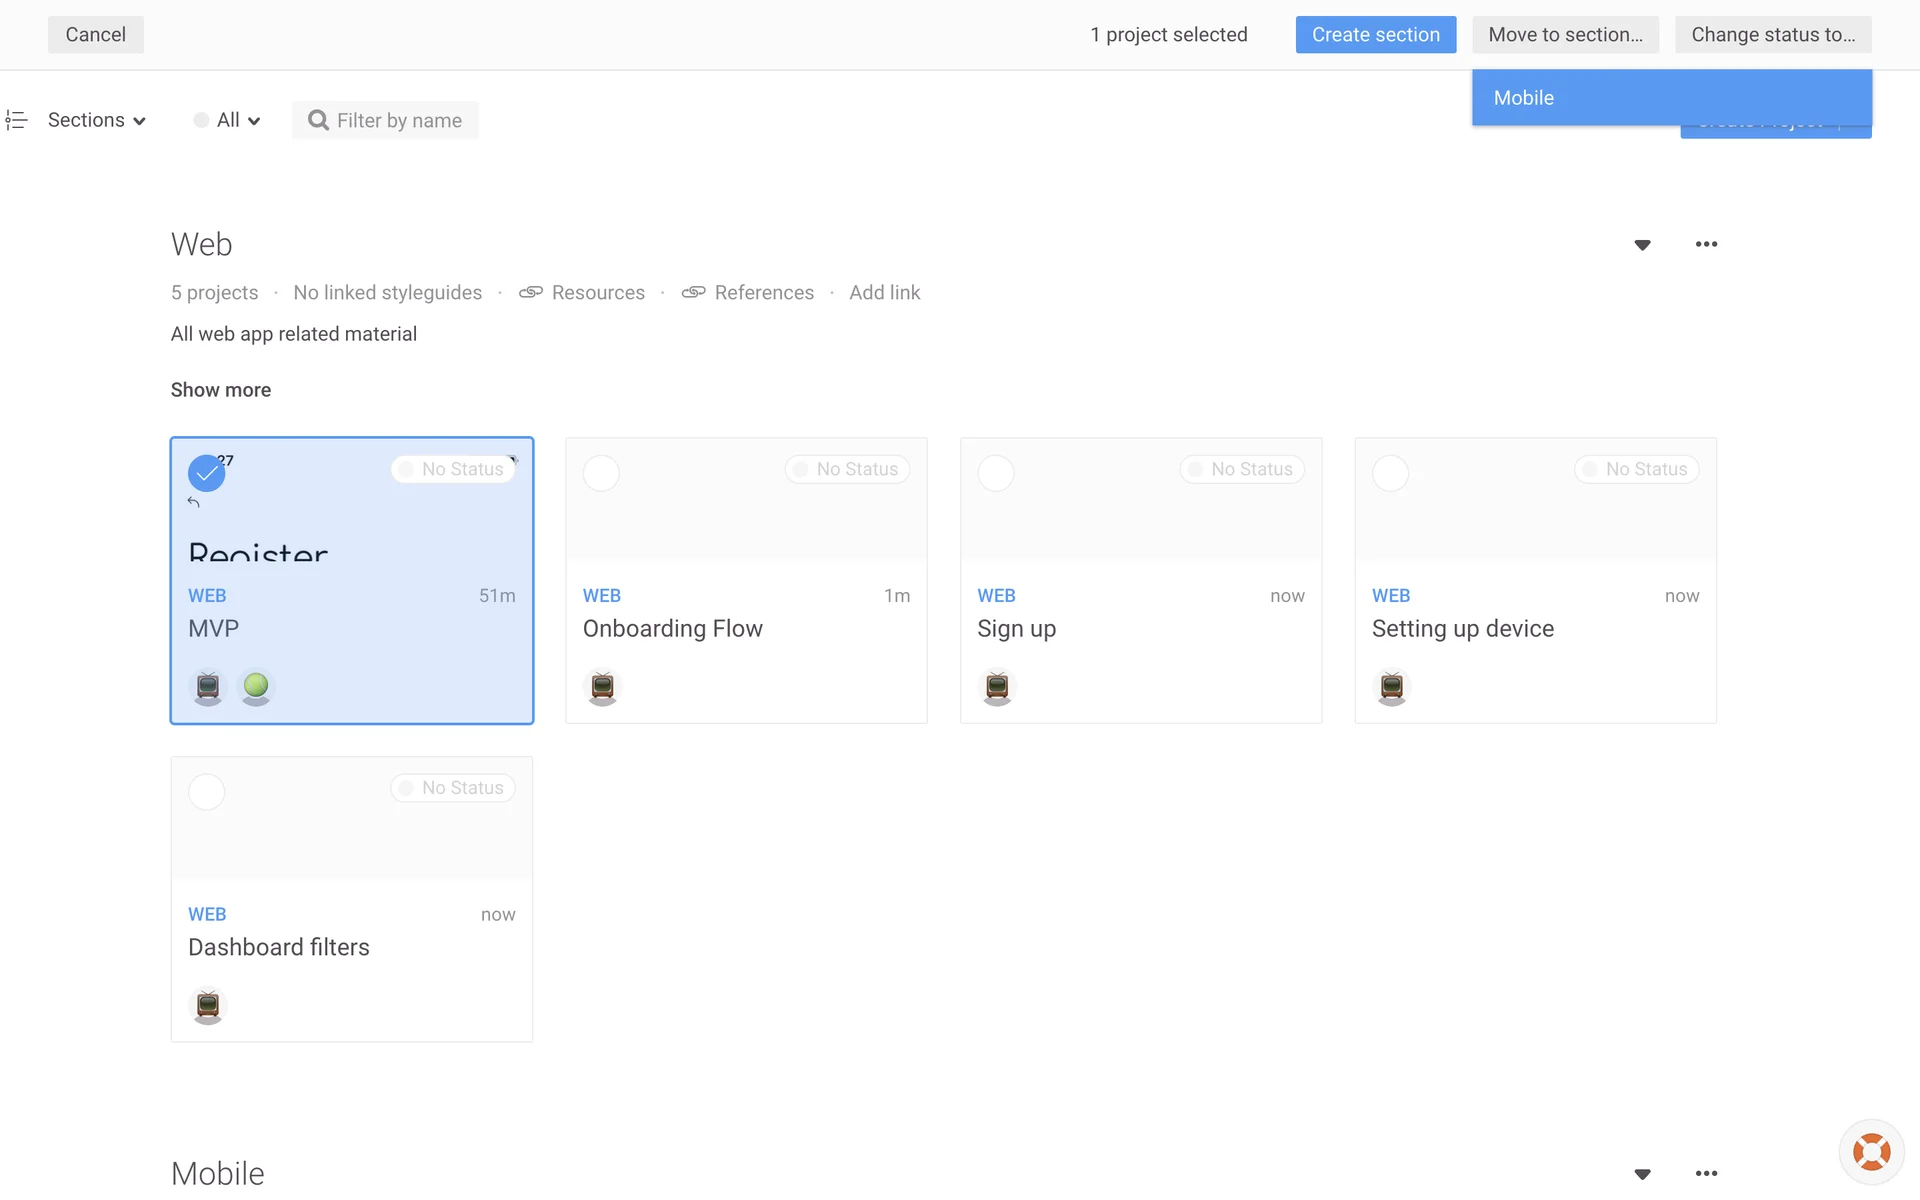Viewport: 1920px width, 1200px height.
Task: Click the Create section button
Action: [x=1375, y=35]
